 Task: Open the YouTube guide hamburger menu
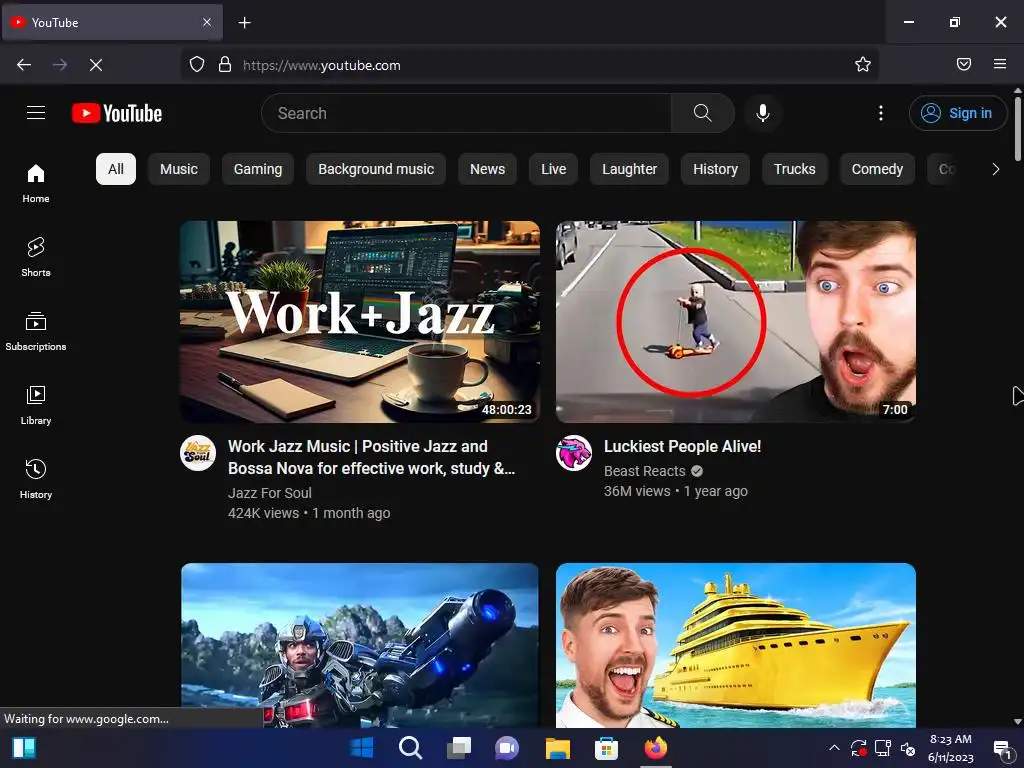point(36,113)
